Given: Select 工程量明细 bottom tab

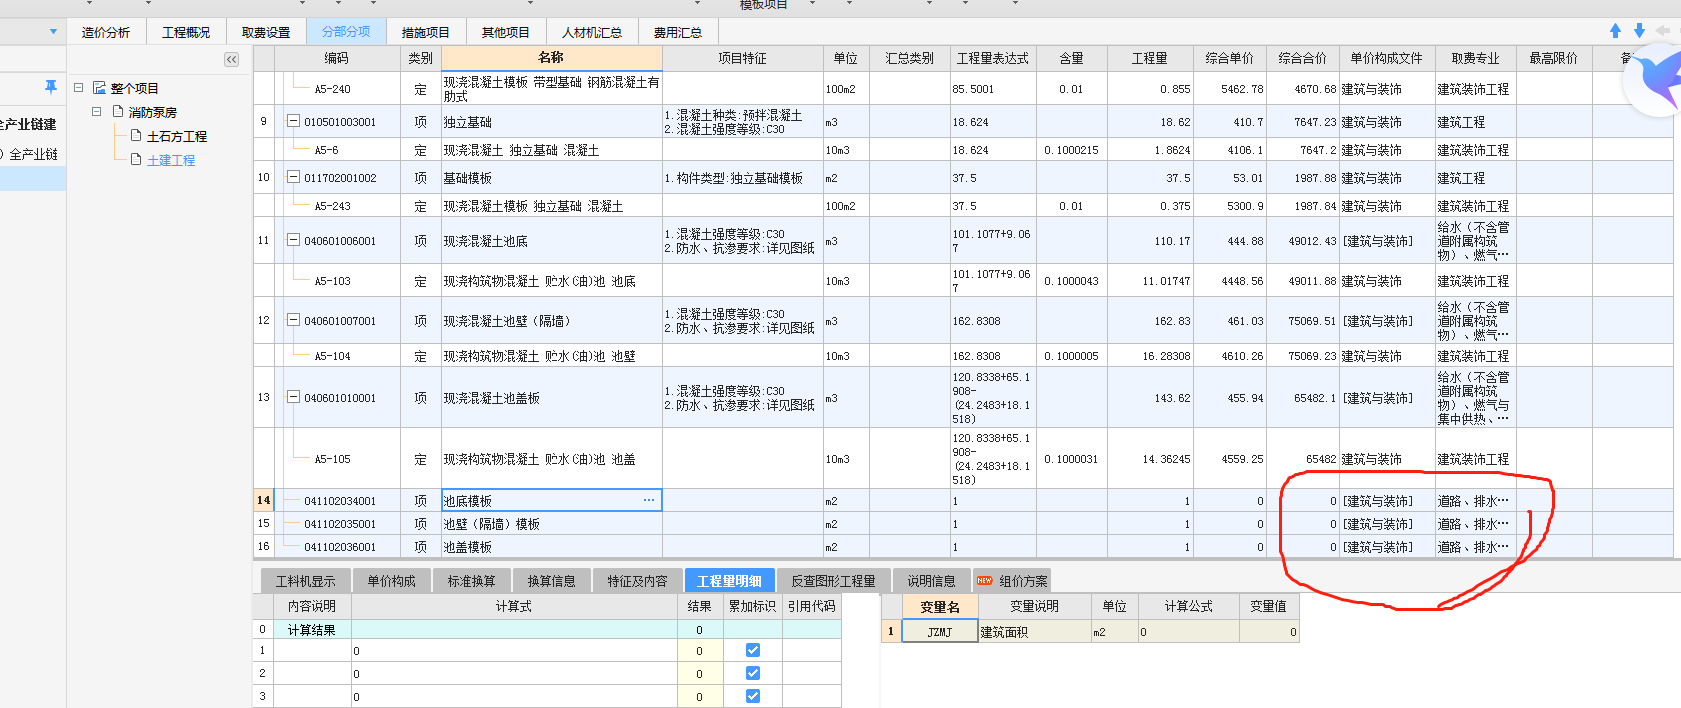Looking at the screenshot, I should tap(729, 581).
